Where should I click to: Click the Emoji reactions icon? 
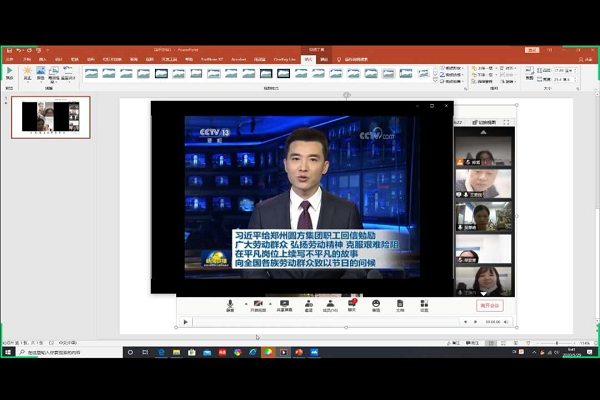pyautogui.click(x=376, y=304)
